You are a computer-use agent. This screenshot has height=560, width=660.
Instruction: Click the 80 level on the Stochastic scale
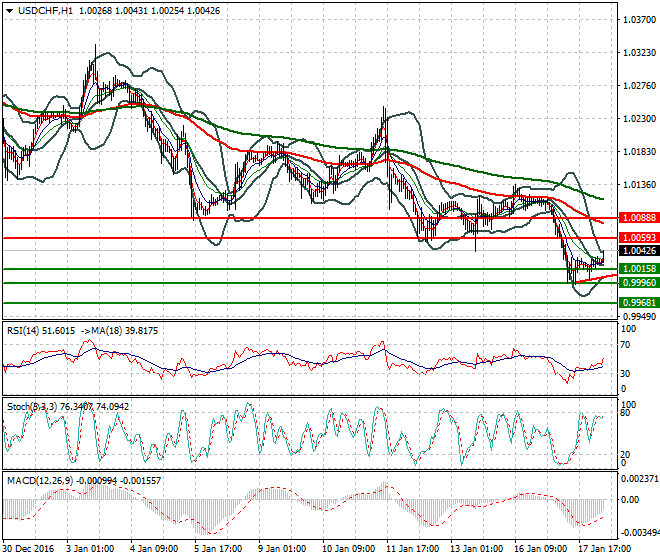[627, 412]
